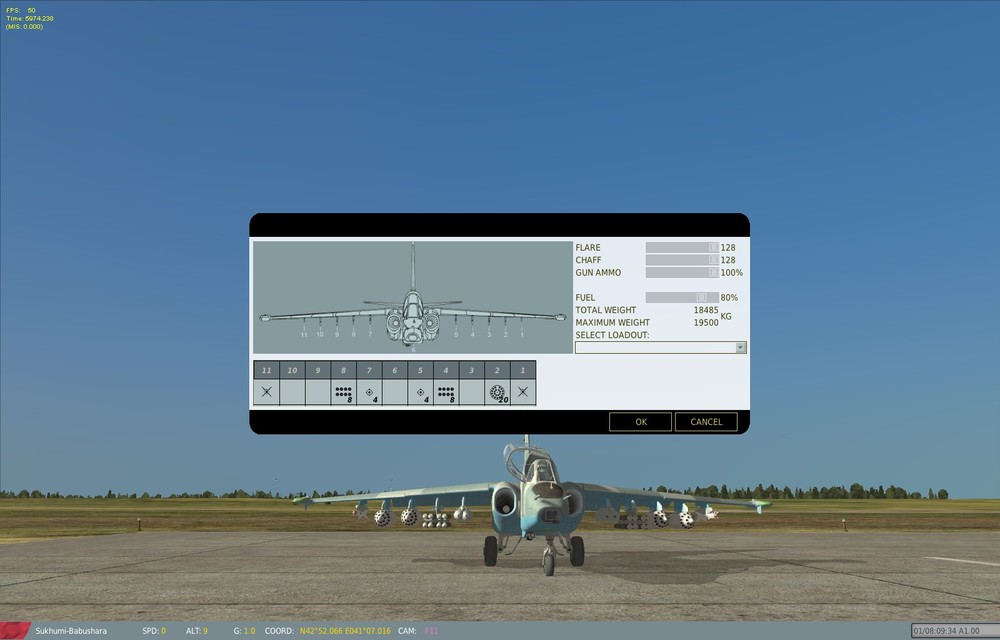Click the missile icon on pylon 11
This screenshot has height=640, width=1000.
pyautogui.click(x=267, y=392)
